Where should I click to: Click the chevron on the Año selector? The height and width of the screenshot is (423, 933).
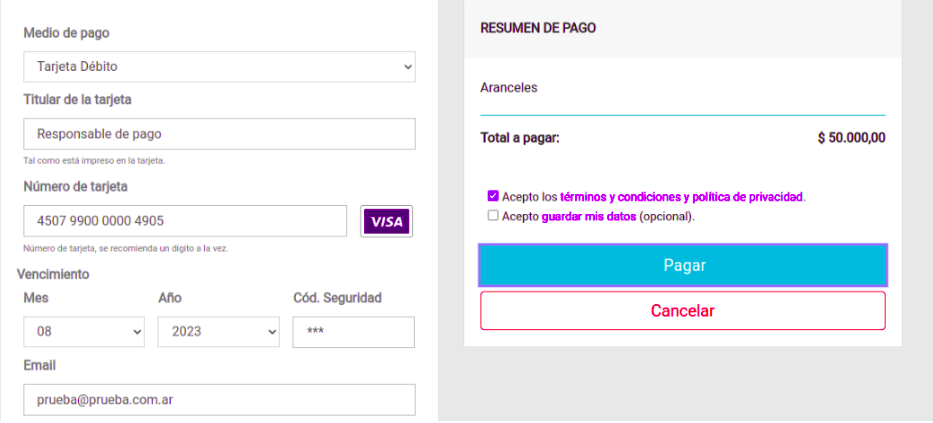point(272,332)
